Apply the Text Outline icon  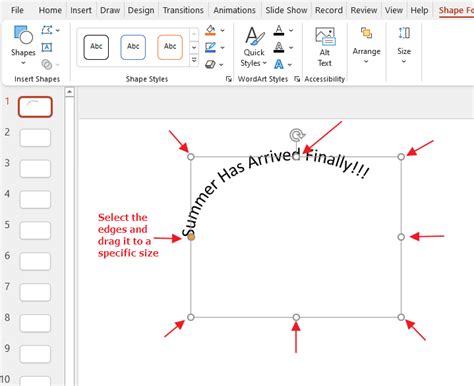click(x=279, y=47)
